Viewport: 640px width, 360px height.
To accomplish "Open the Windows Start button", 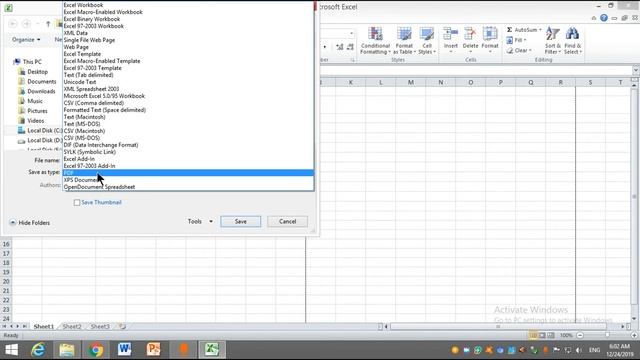I will 11,350.
